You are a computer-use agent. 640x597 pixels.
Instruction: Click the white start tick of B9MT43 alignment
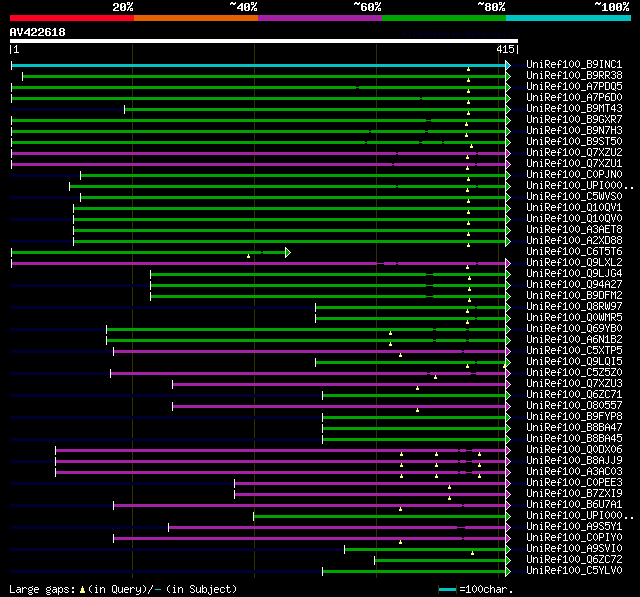click(124, 109)
